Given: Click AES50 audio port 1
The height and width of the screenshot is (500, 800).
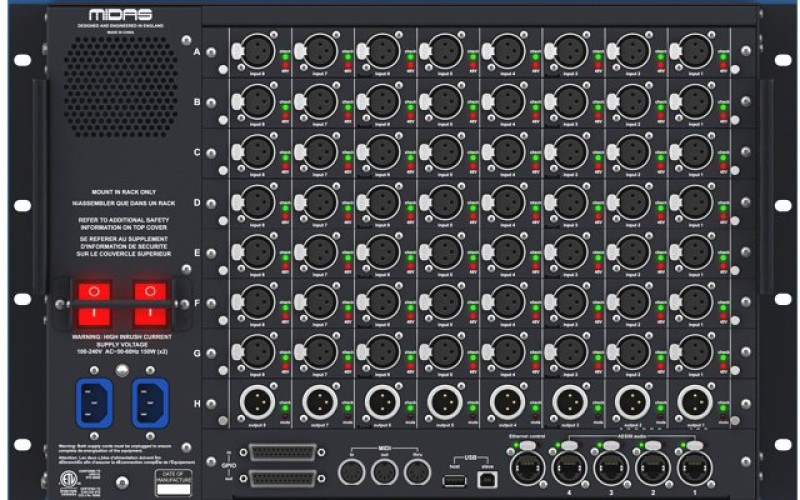Looking at the screenshot, I should coord(694,467).
